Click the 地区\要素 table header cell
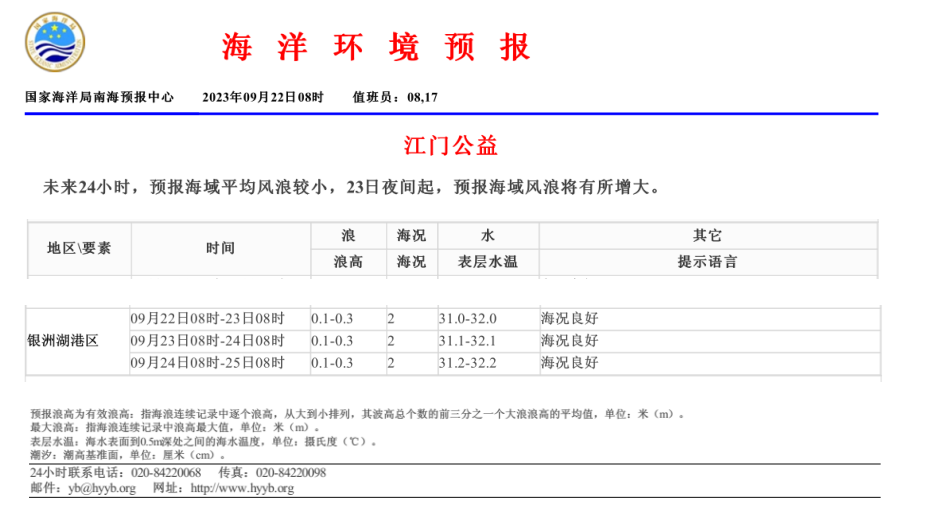This screenshot has width=929, height=512. (x=79, y=248)
